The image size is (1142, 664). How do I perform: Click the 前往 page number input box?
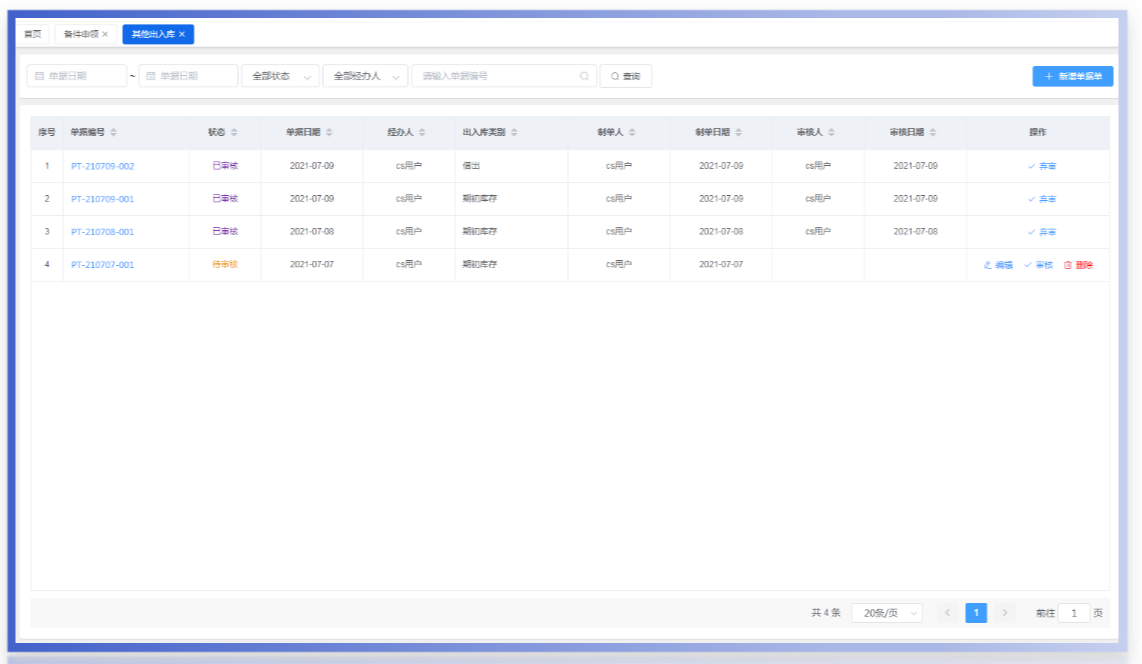coord(1074,613)
